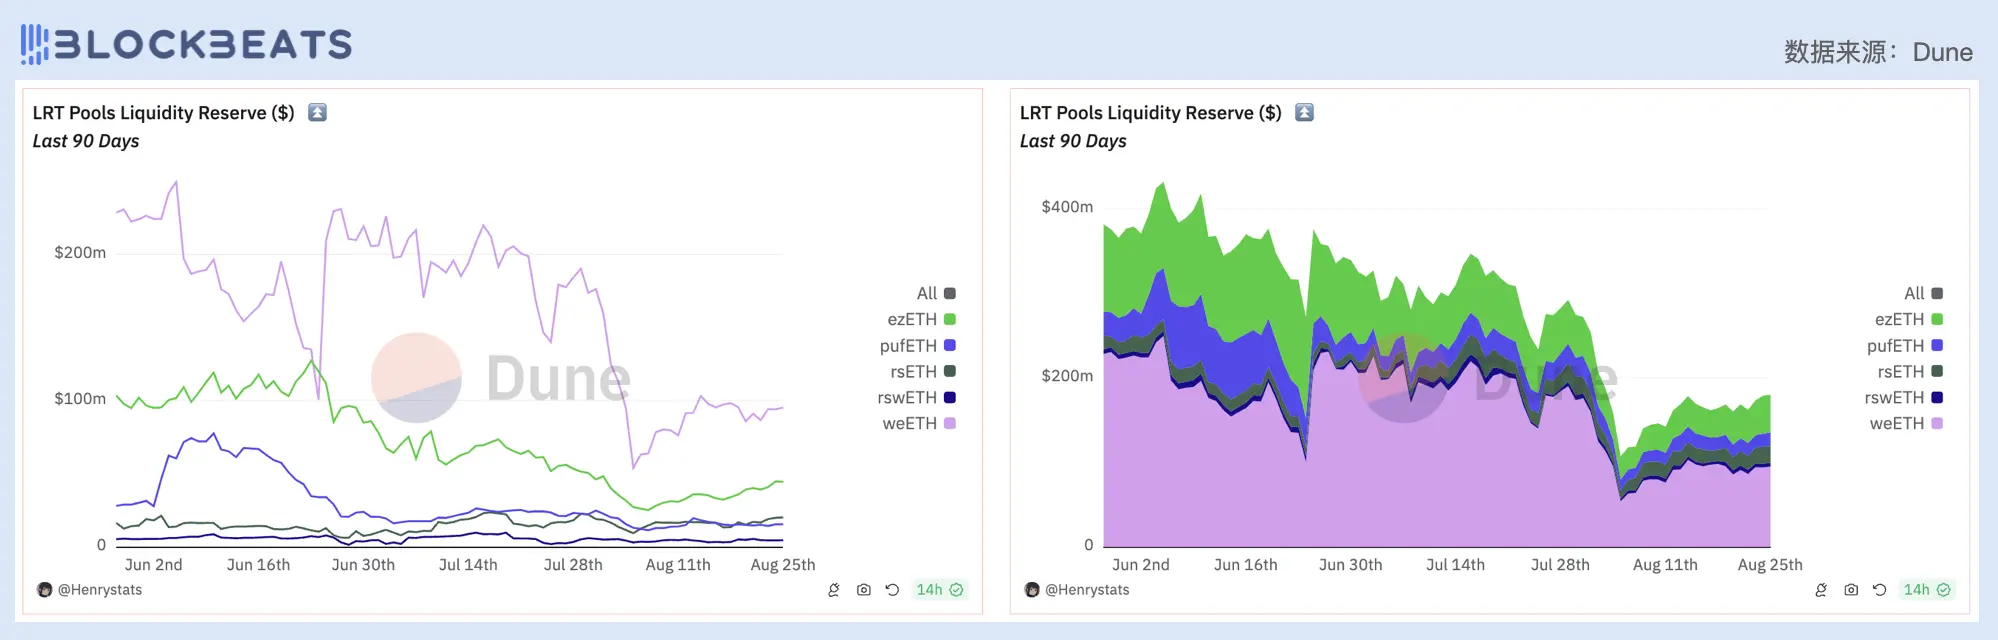Refresh the right chart using the circular arrow
Screen dimensions: 1998x640
click(1879, 590)
